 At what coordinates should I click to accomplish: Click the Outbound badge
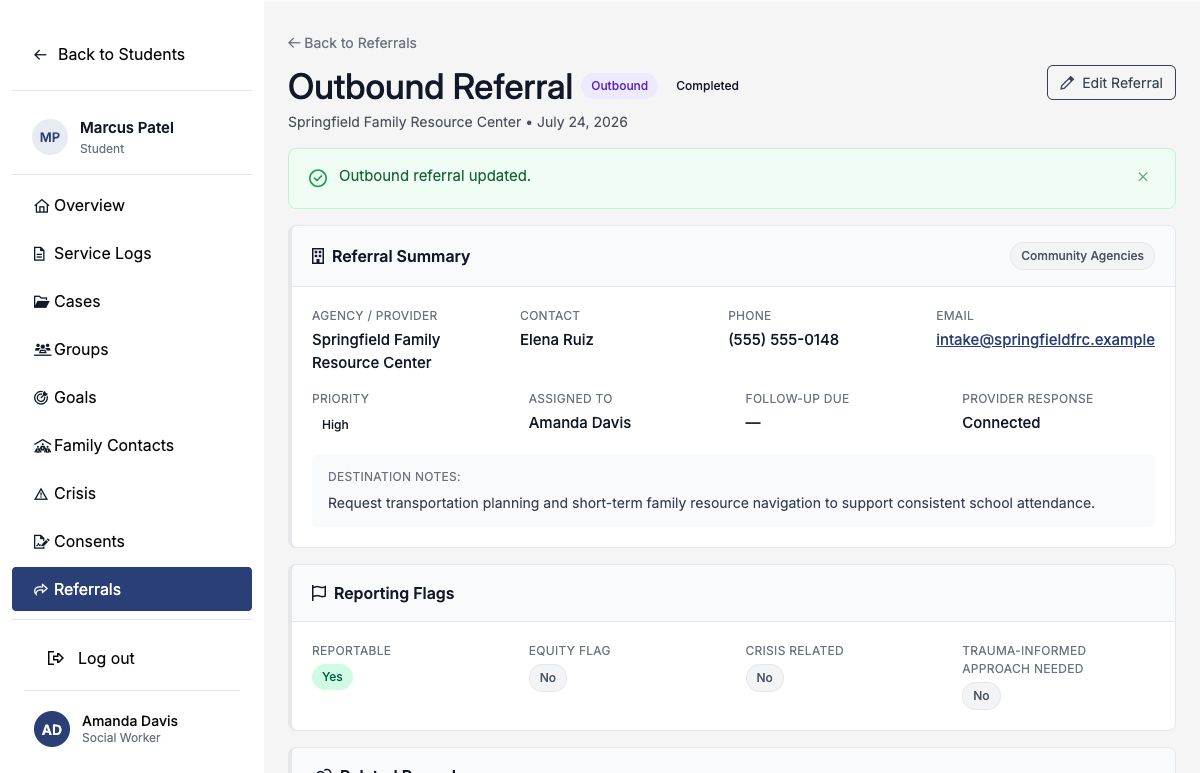pos(619,86)
